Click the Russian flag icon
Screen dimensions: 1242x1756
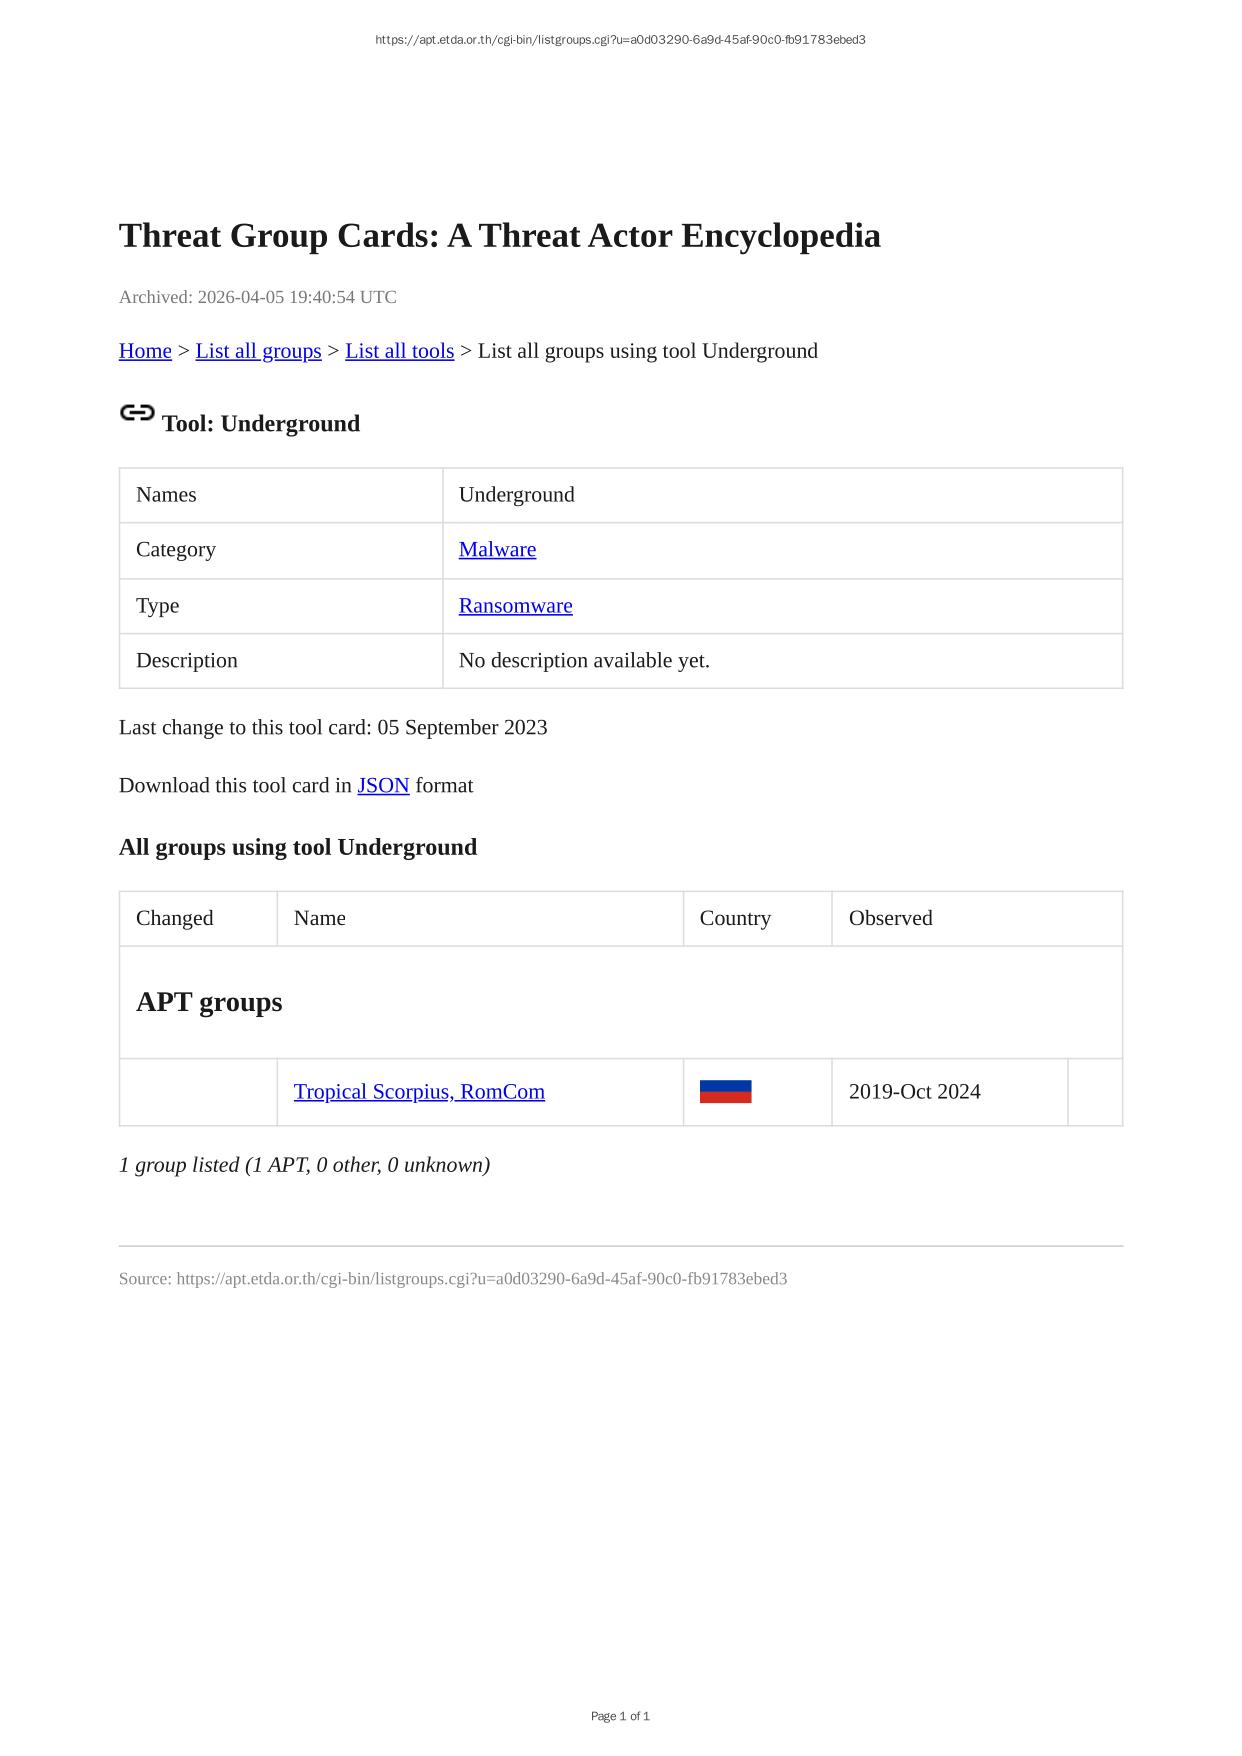[725, 1092]
